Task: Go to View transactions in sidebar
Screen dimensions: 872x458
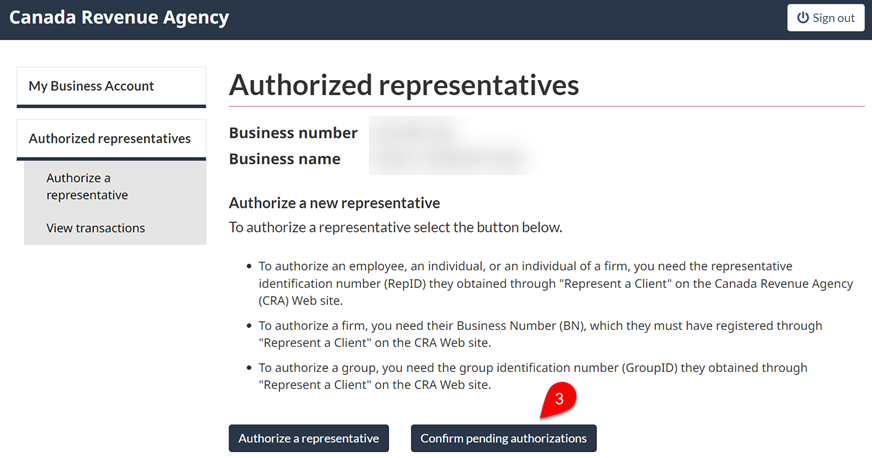Action: coord(115,228)
